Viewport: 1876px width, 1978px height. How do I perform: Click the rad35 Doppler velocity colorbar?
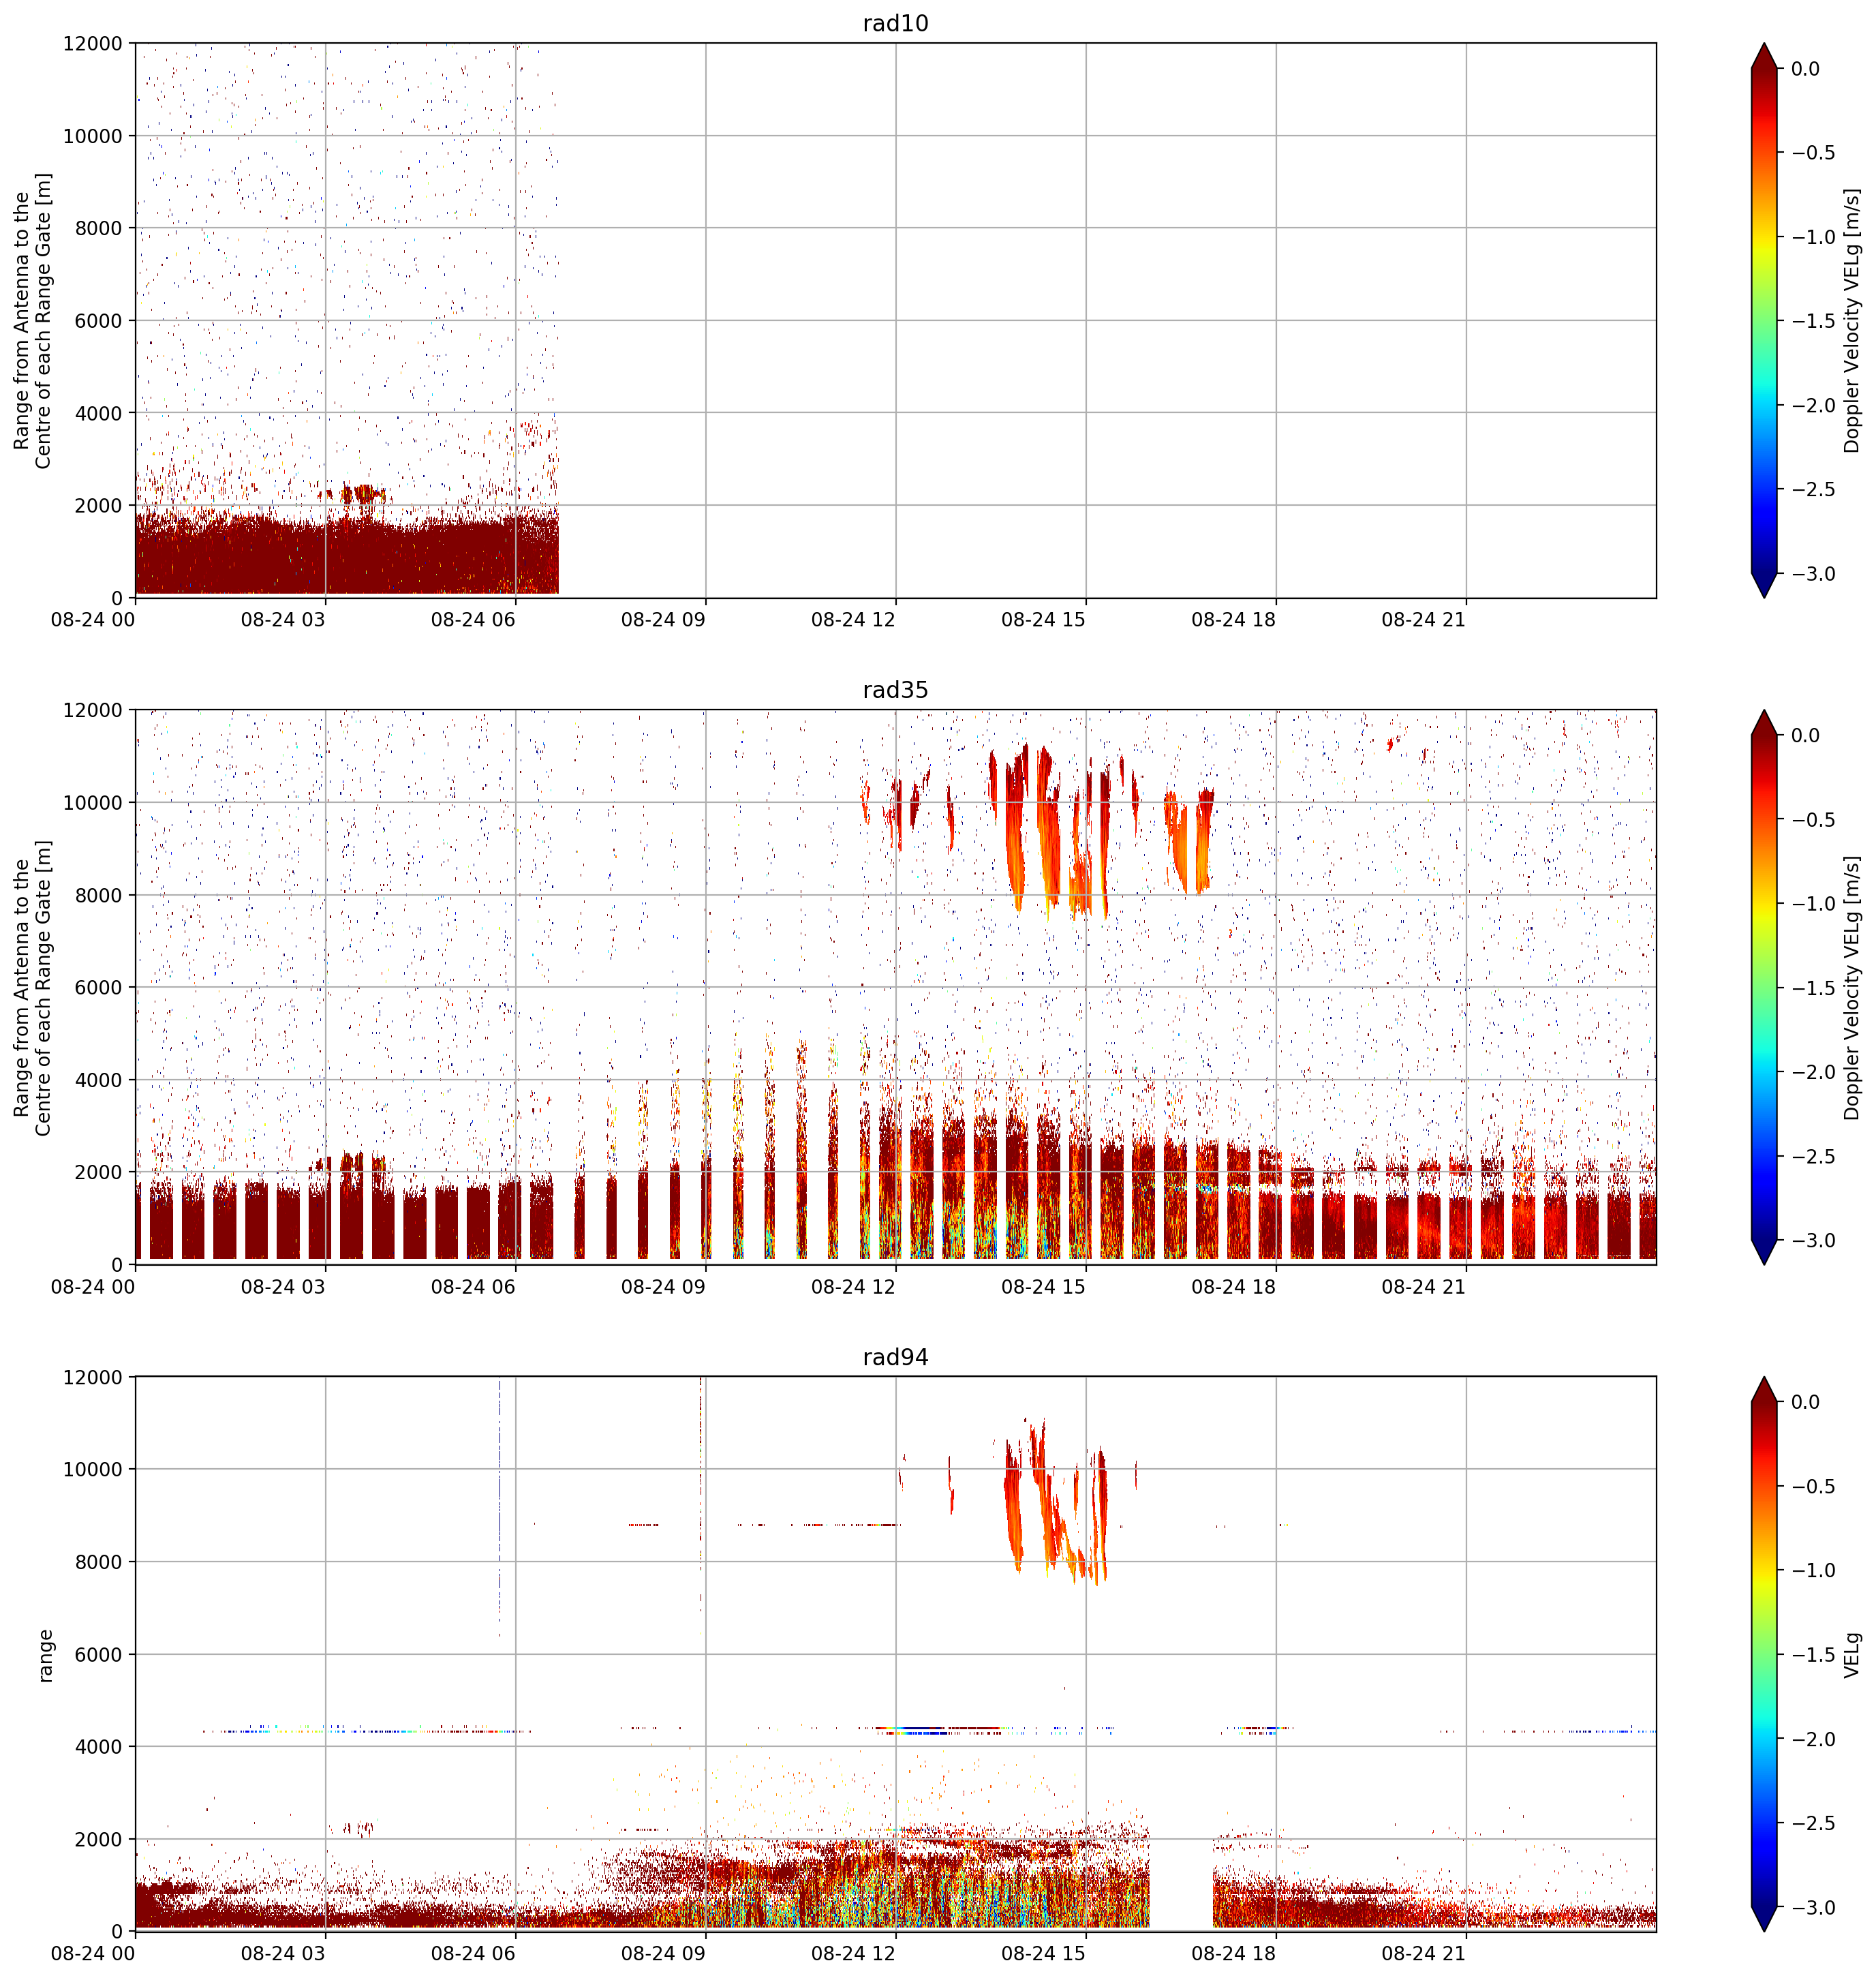coord(1764,987)
